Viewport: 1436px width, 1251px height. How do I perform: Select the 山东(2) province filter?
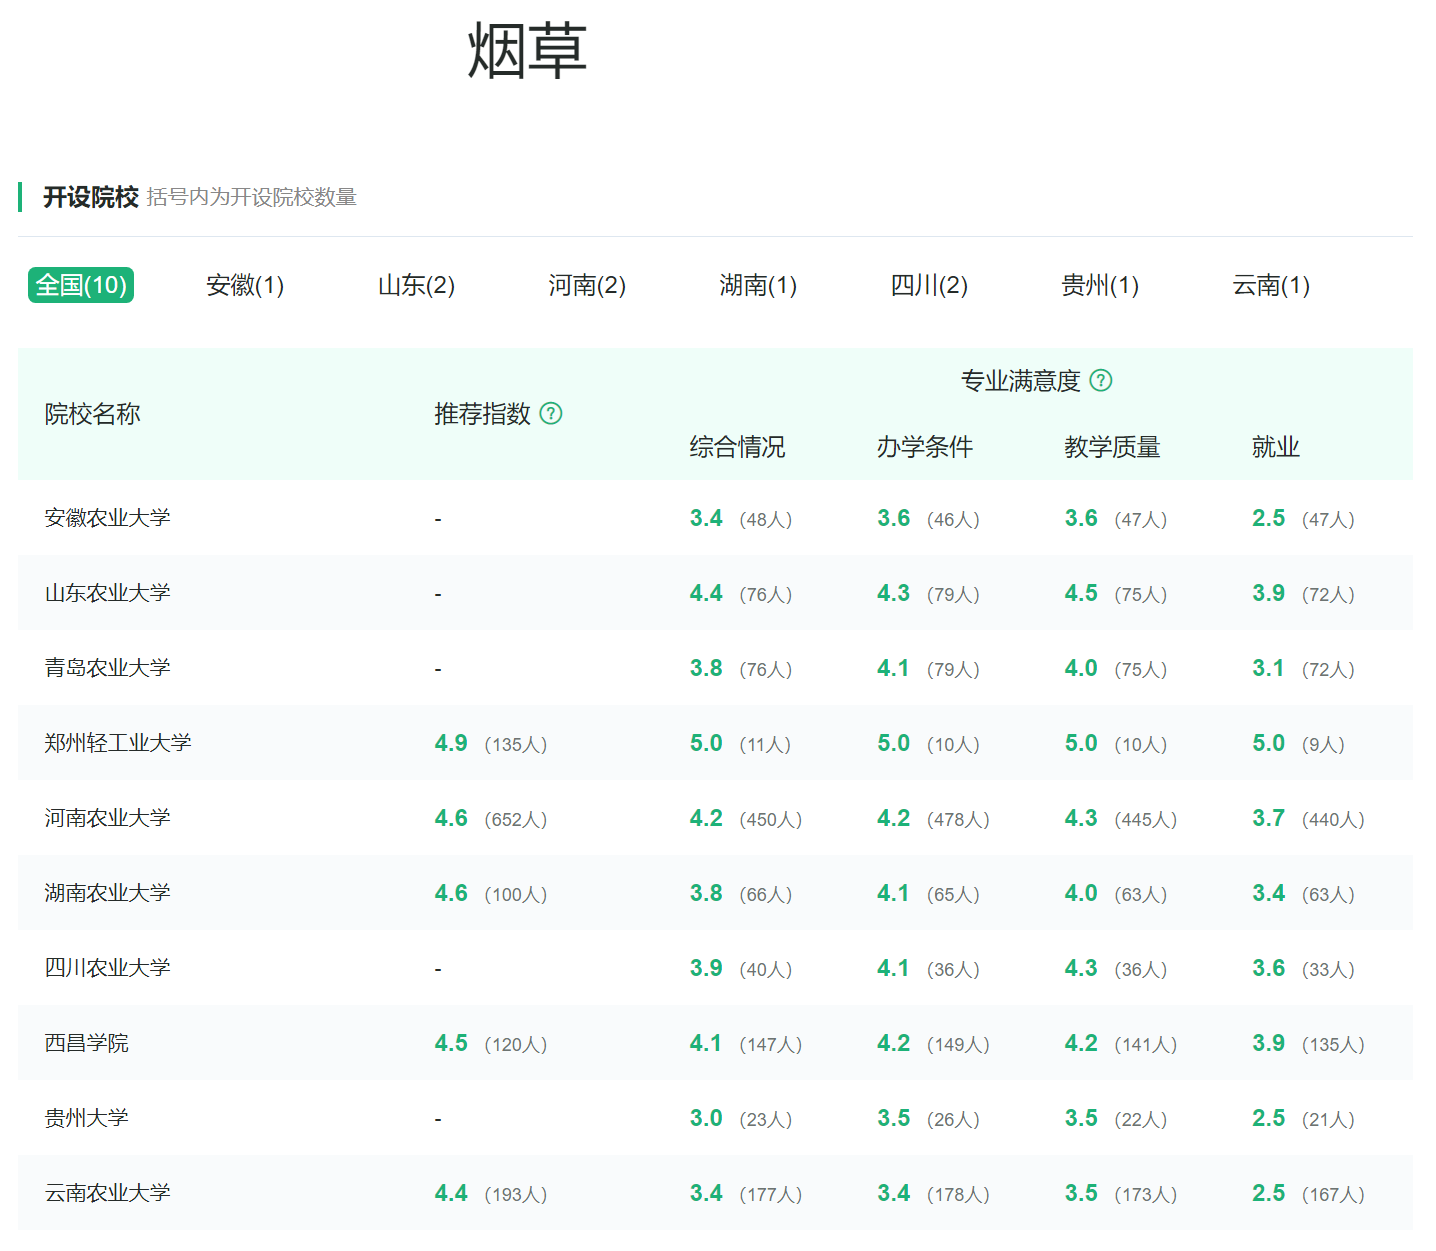415,285
